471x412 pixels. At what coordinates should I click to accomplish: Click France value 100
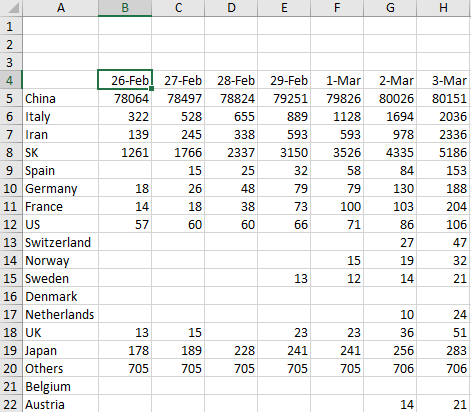point(337,206)
